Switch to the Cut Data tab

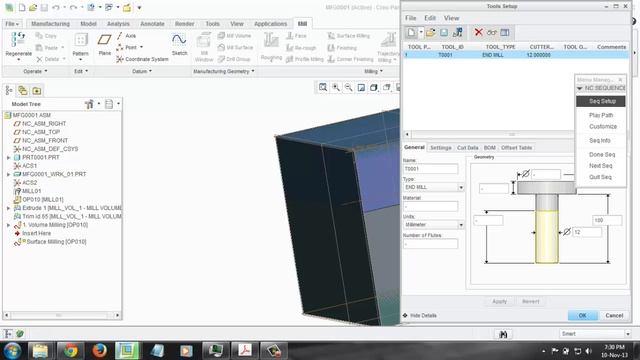467,148
